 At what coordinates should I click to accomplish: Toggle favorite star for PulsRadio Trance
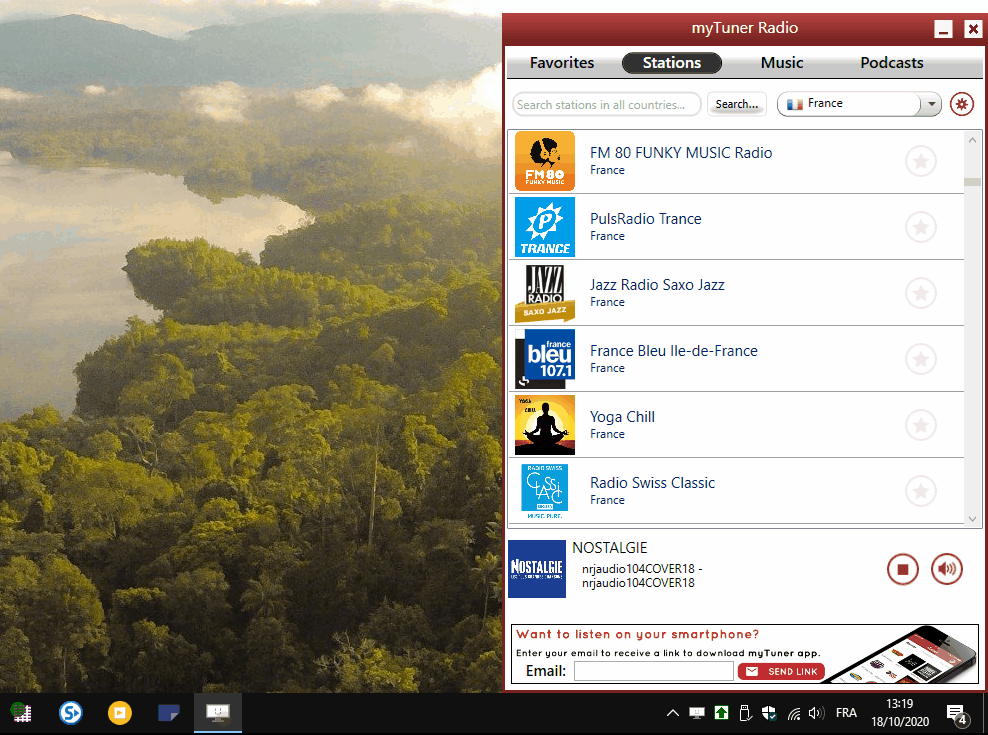pos(921,227)
